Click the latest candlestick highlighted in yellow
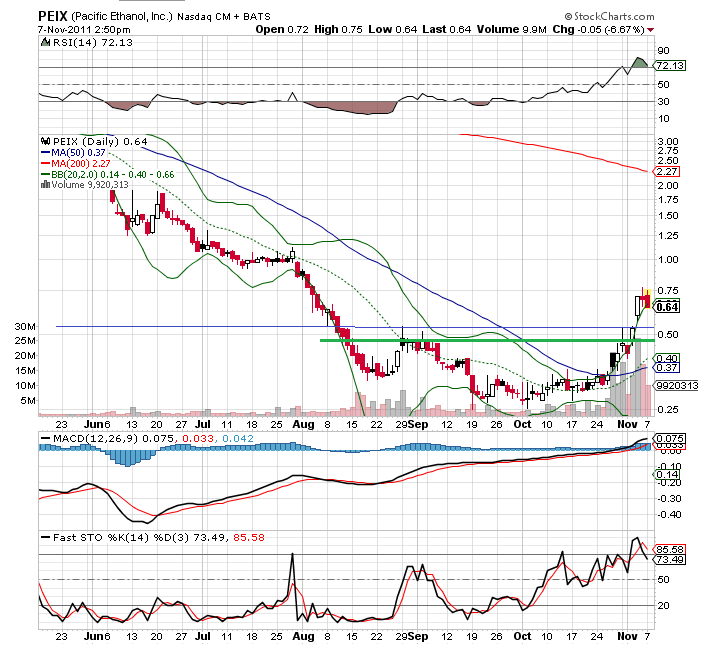This screenshot has height=647, width=726. point(647,298)
